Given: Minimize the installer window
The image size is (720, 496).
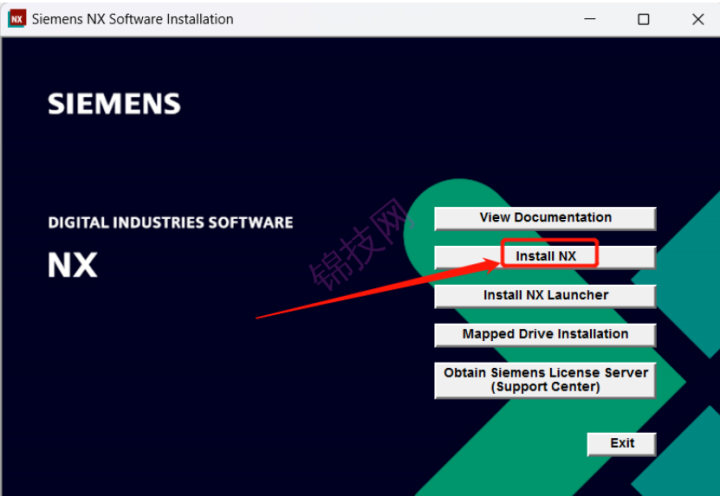Looking at the screenshot, I should point(590,19).
